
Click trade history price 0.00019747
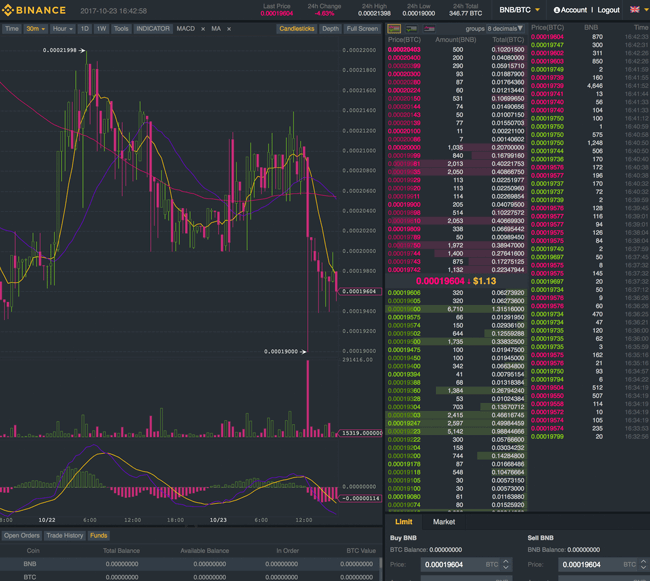[547, 45]
